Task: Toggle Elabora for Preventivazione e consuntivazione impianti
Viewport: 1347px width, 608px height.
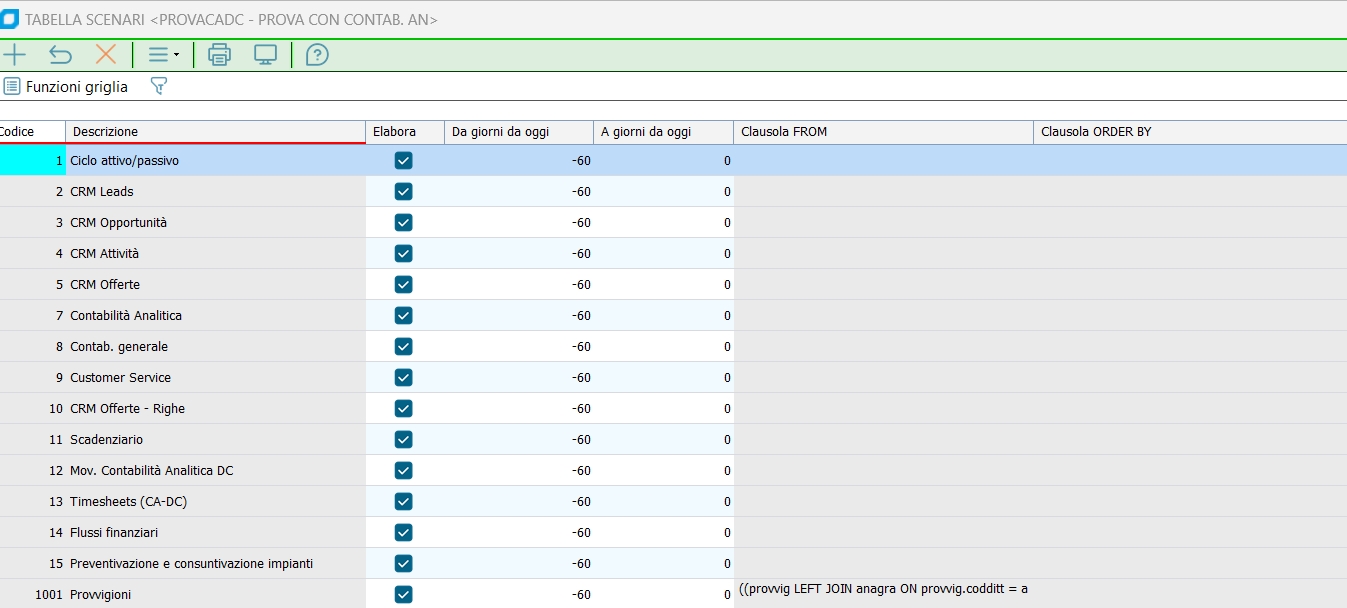Action: coord(404,563)
